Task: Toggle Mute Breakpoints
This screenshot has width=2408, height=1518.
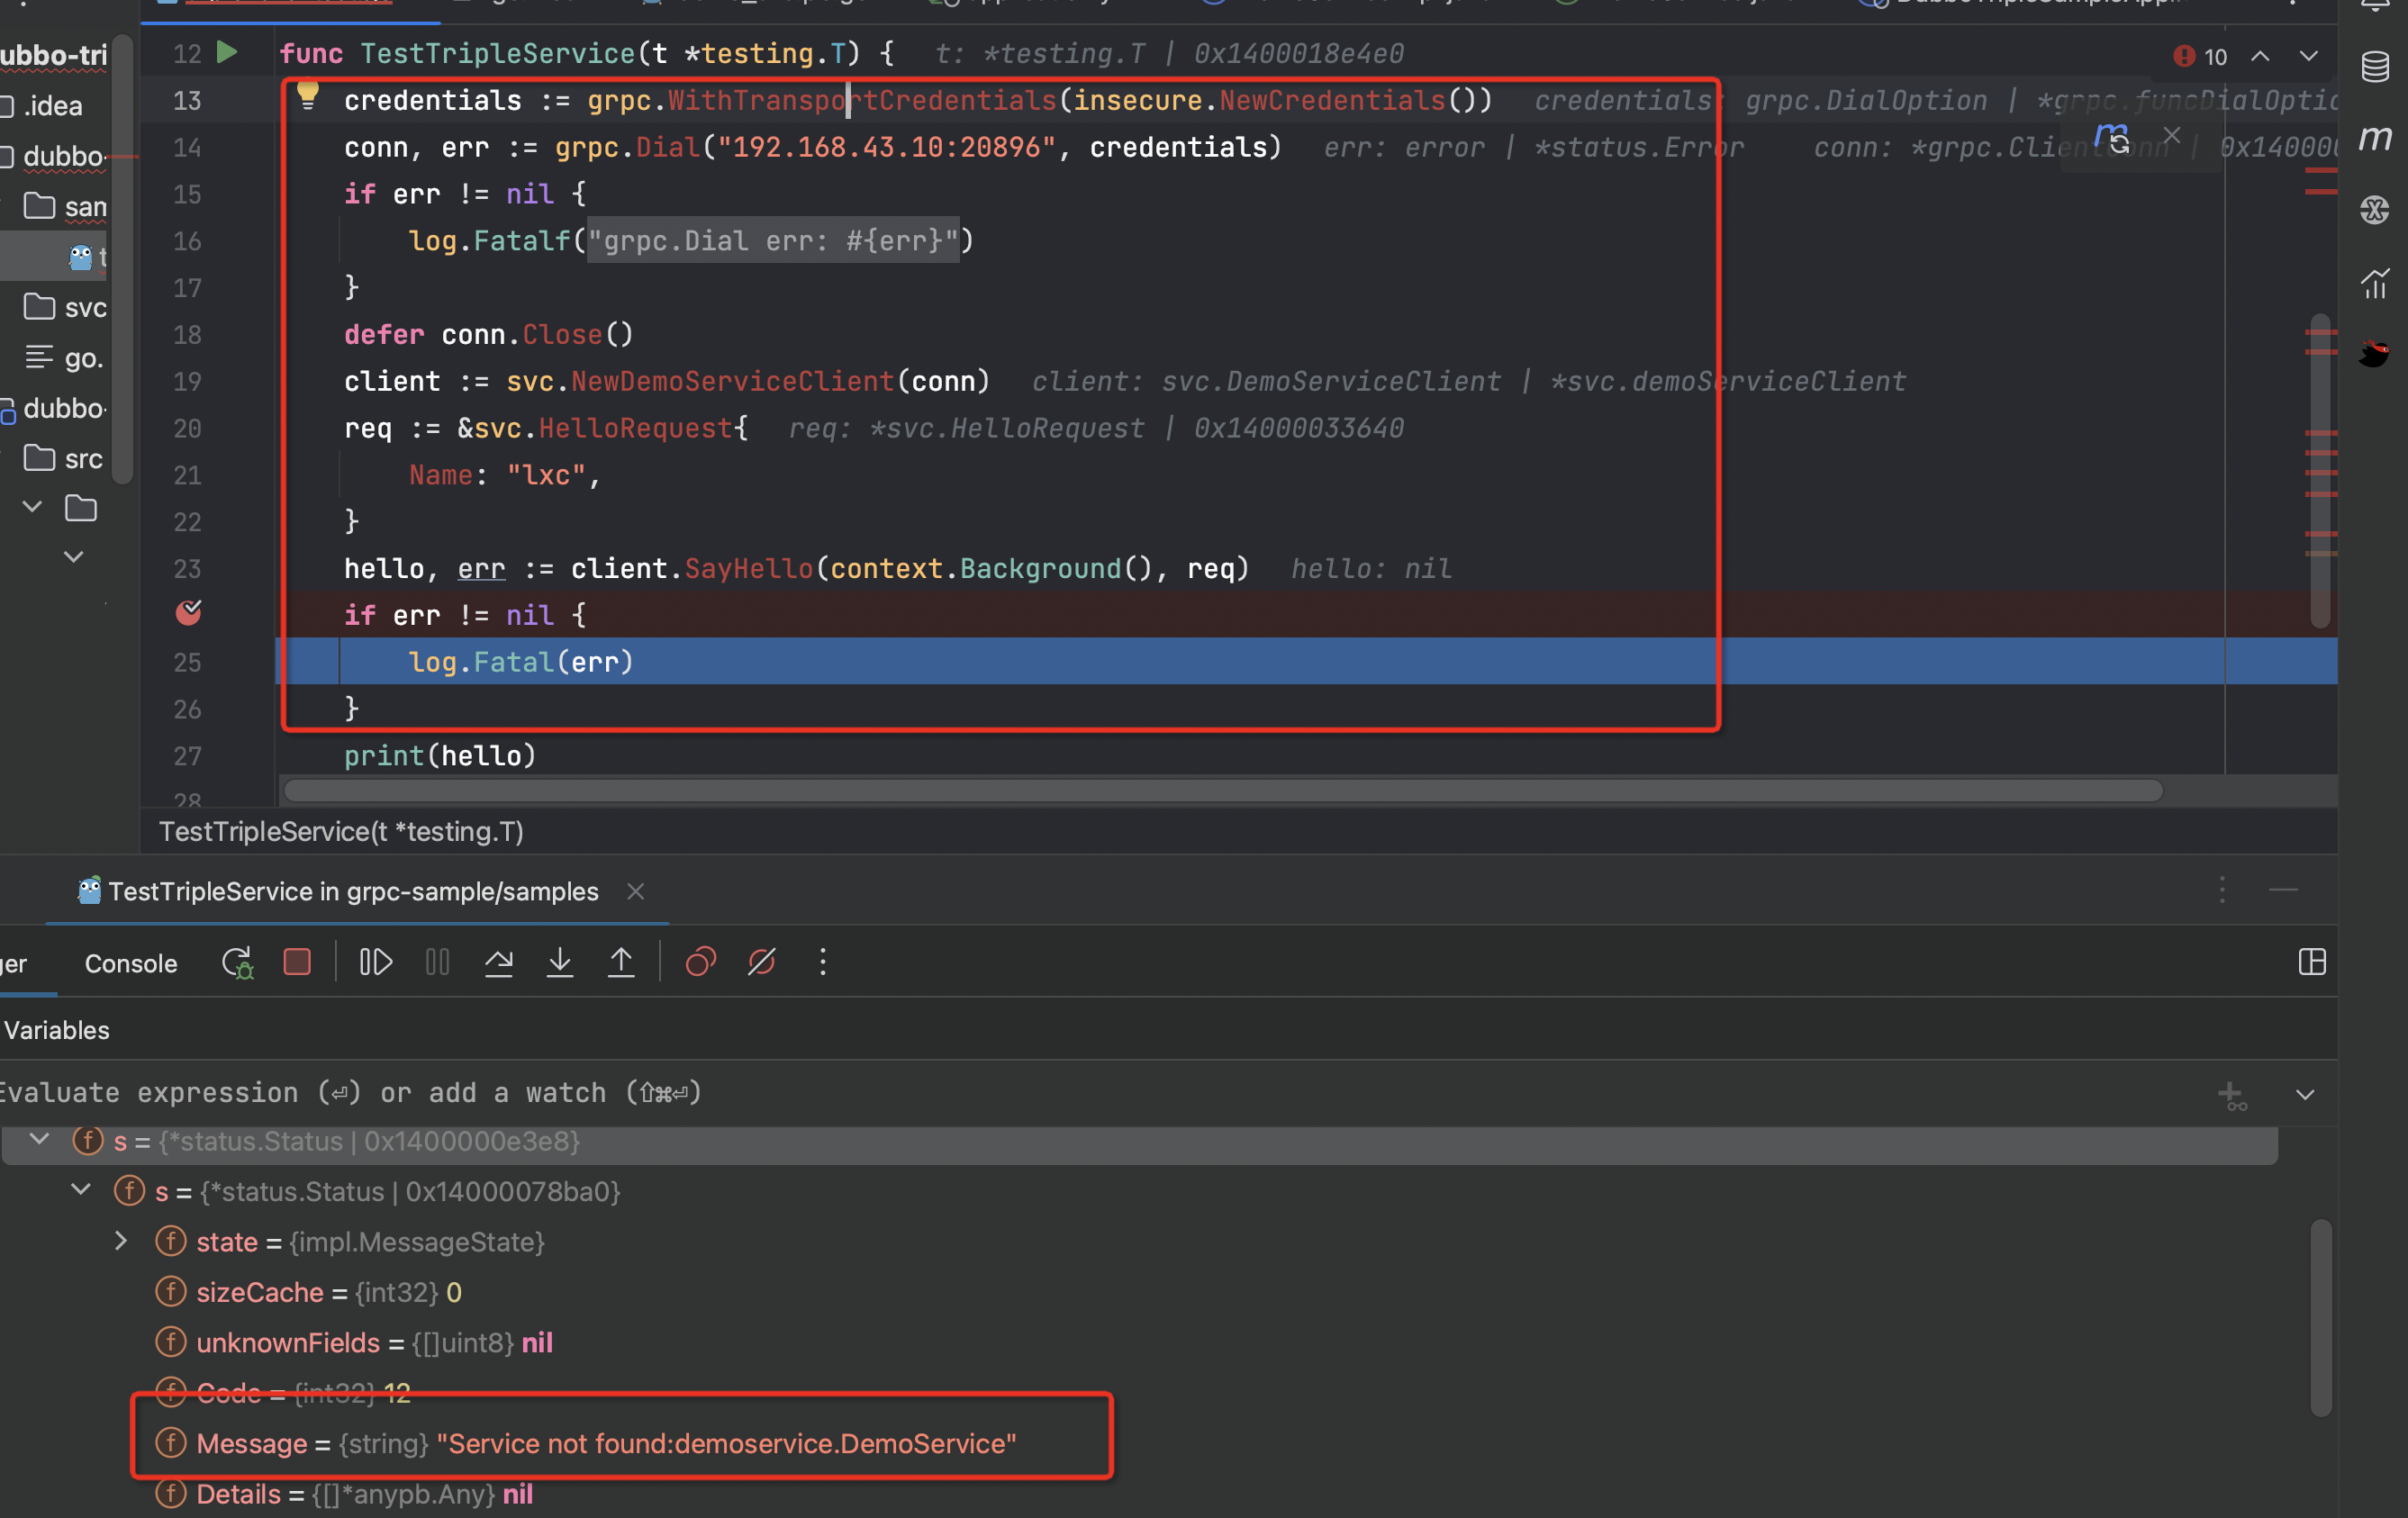Action: point(761,962)
